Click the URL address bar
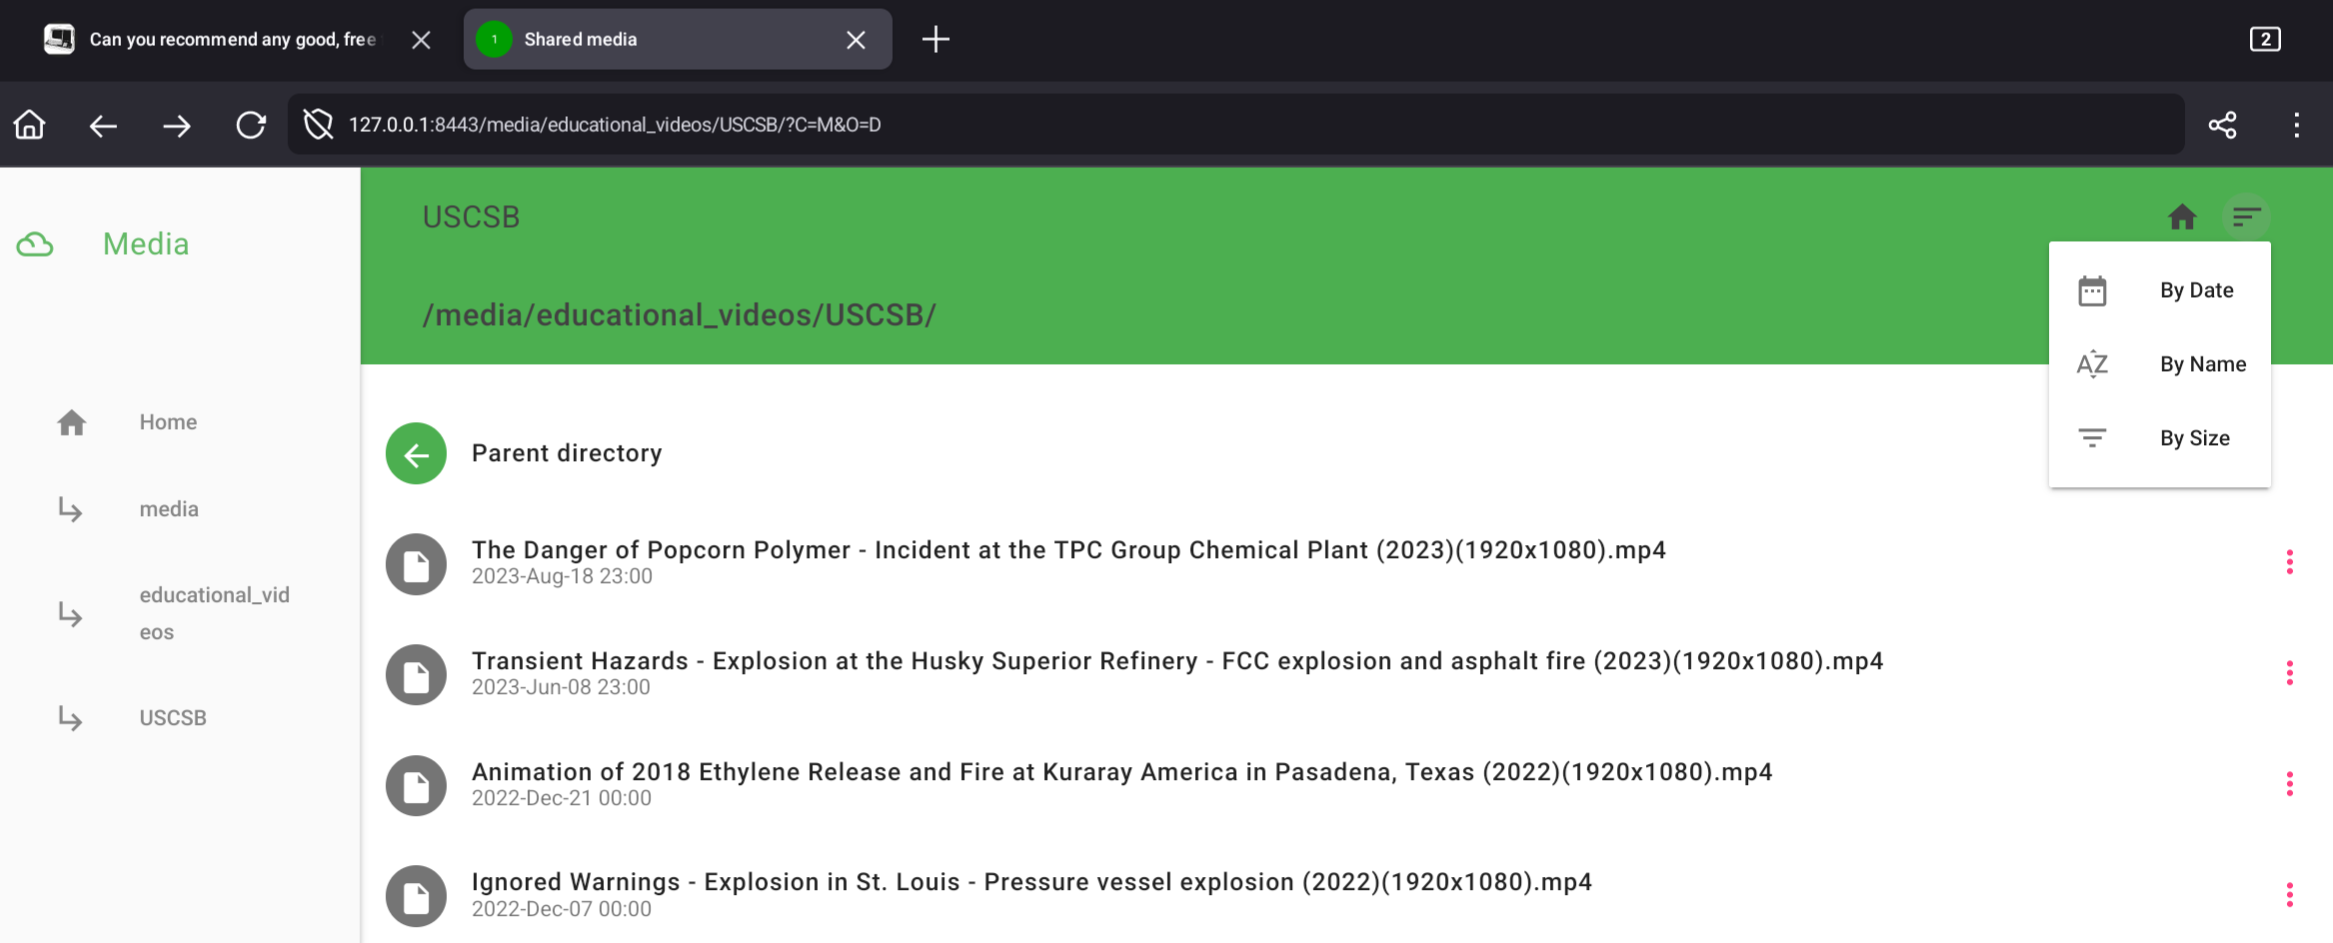 (1200, 125)
